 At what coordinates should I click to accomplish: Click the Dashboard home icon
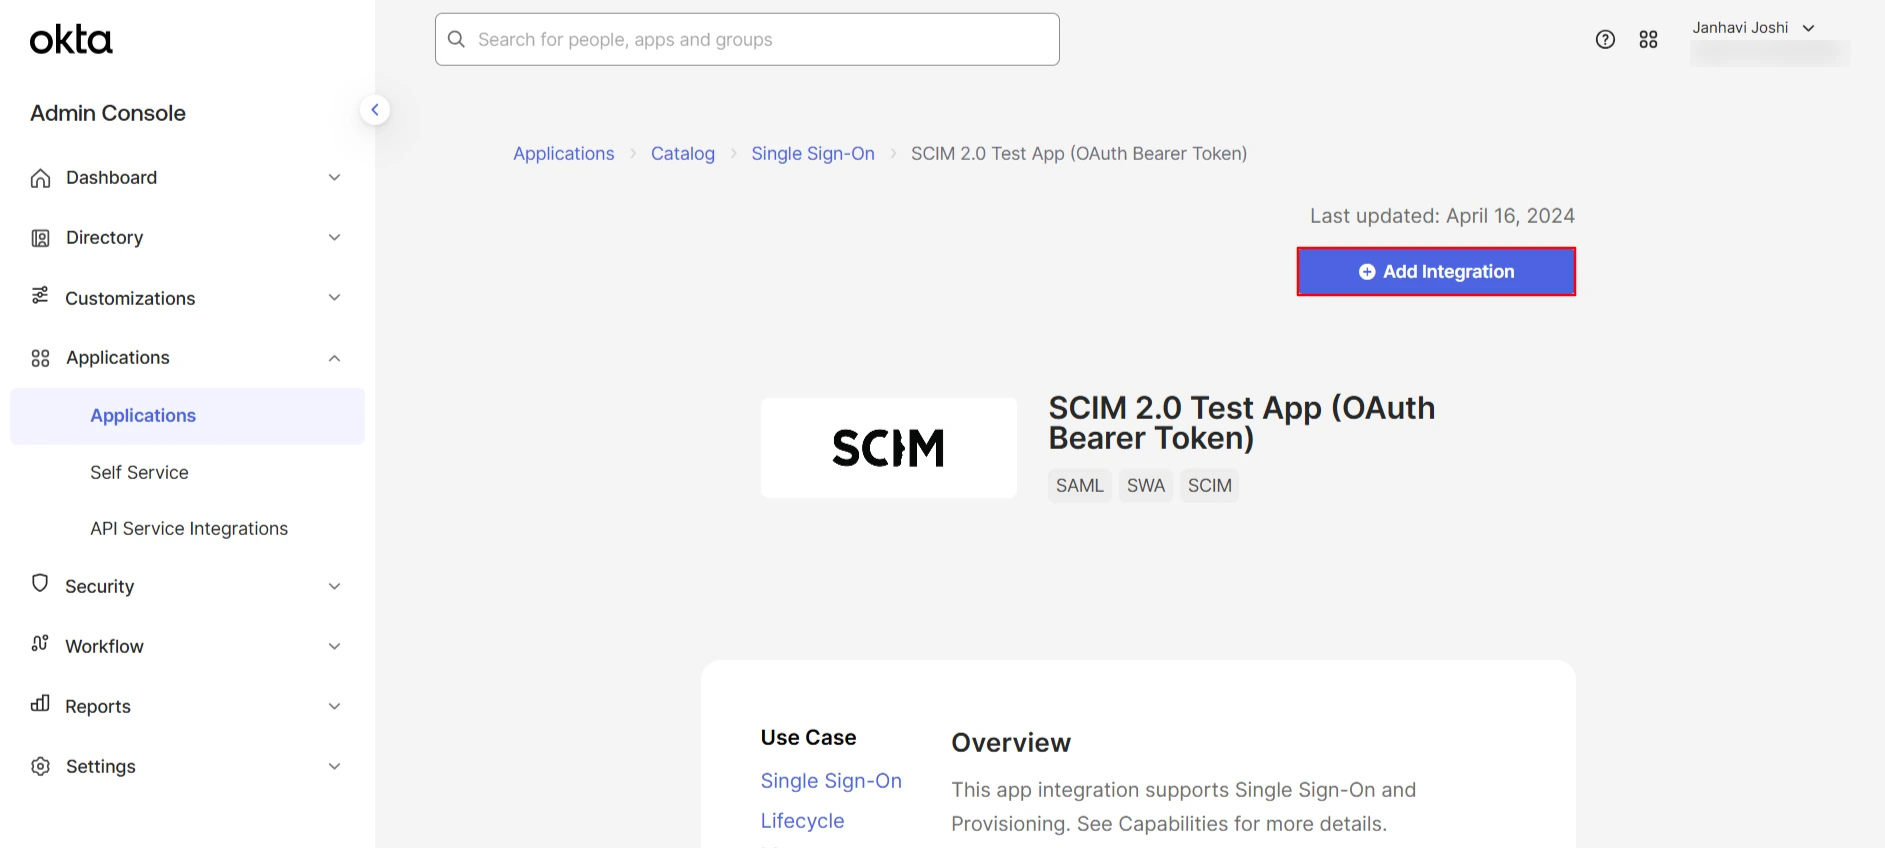pos(40,178)
